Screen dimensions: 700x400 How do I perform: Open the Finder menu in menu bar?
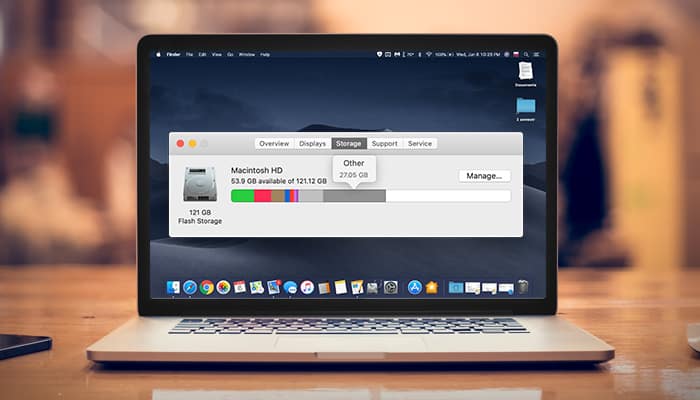pyautogui.click(x=173, y=54)
